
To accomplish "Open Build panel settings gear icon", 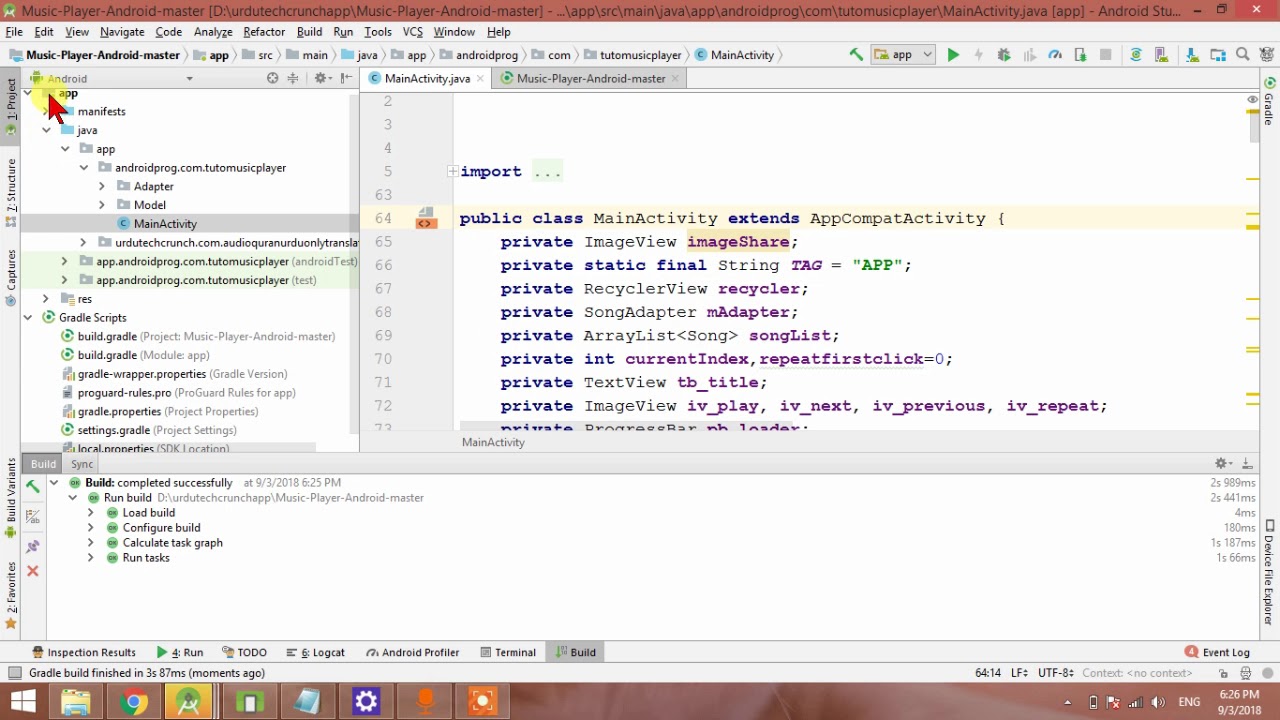I will 1222,463.
